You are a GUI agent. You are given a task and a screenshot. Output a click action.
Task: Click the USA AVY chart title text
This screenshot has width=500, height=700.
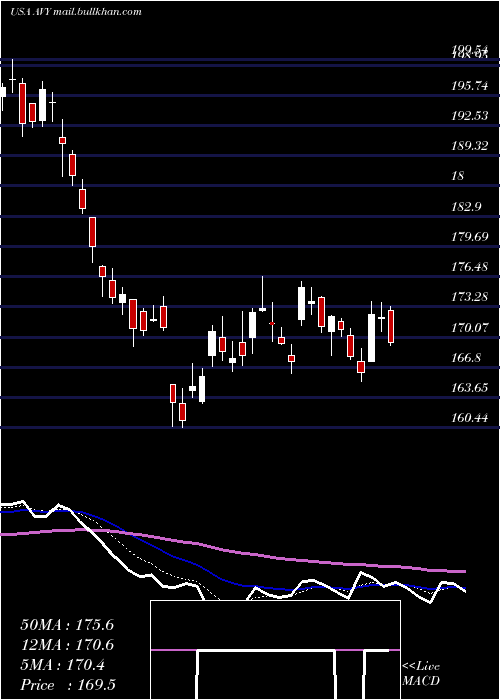pos(76,12)
